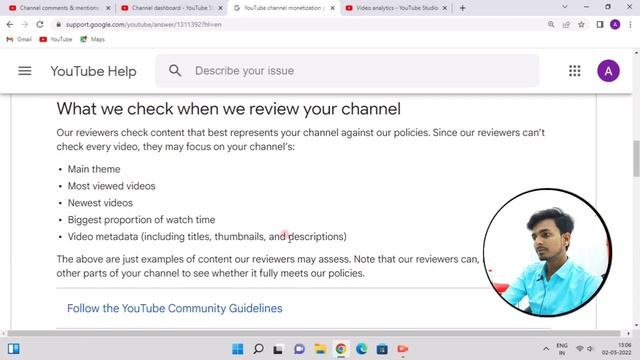Click the Chrome icon on the taskbar

pos(341,349)
